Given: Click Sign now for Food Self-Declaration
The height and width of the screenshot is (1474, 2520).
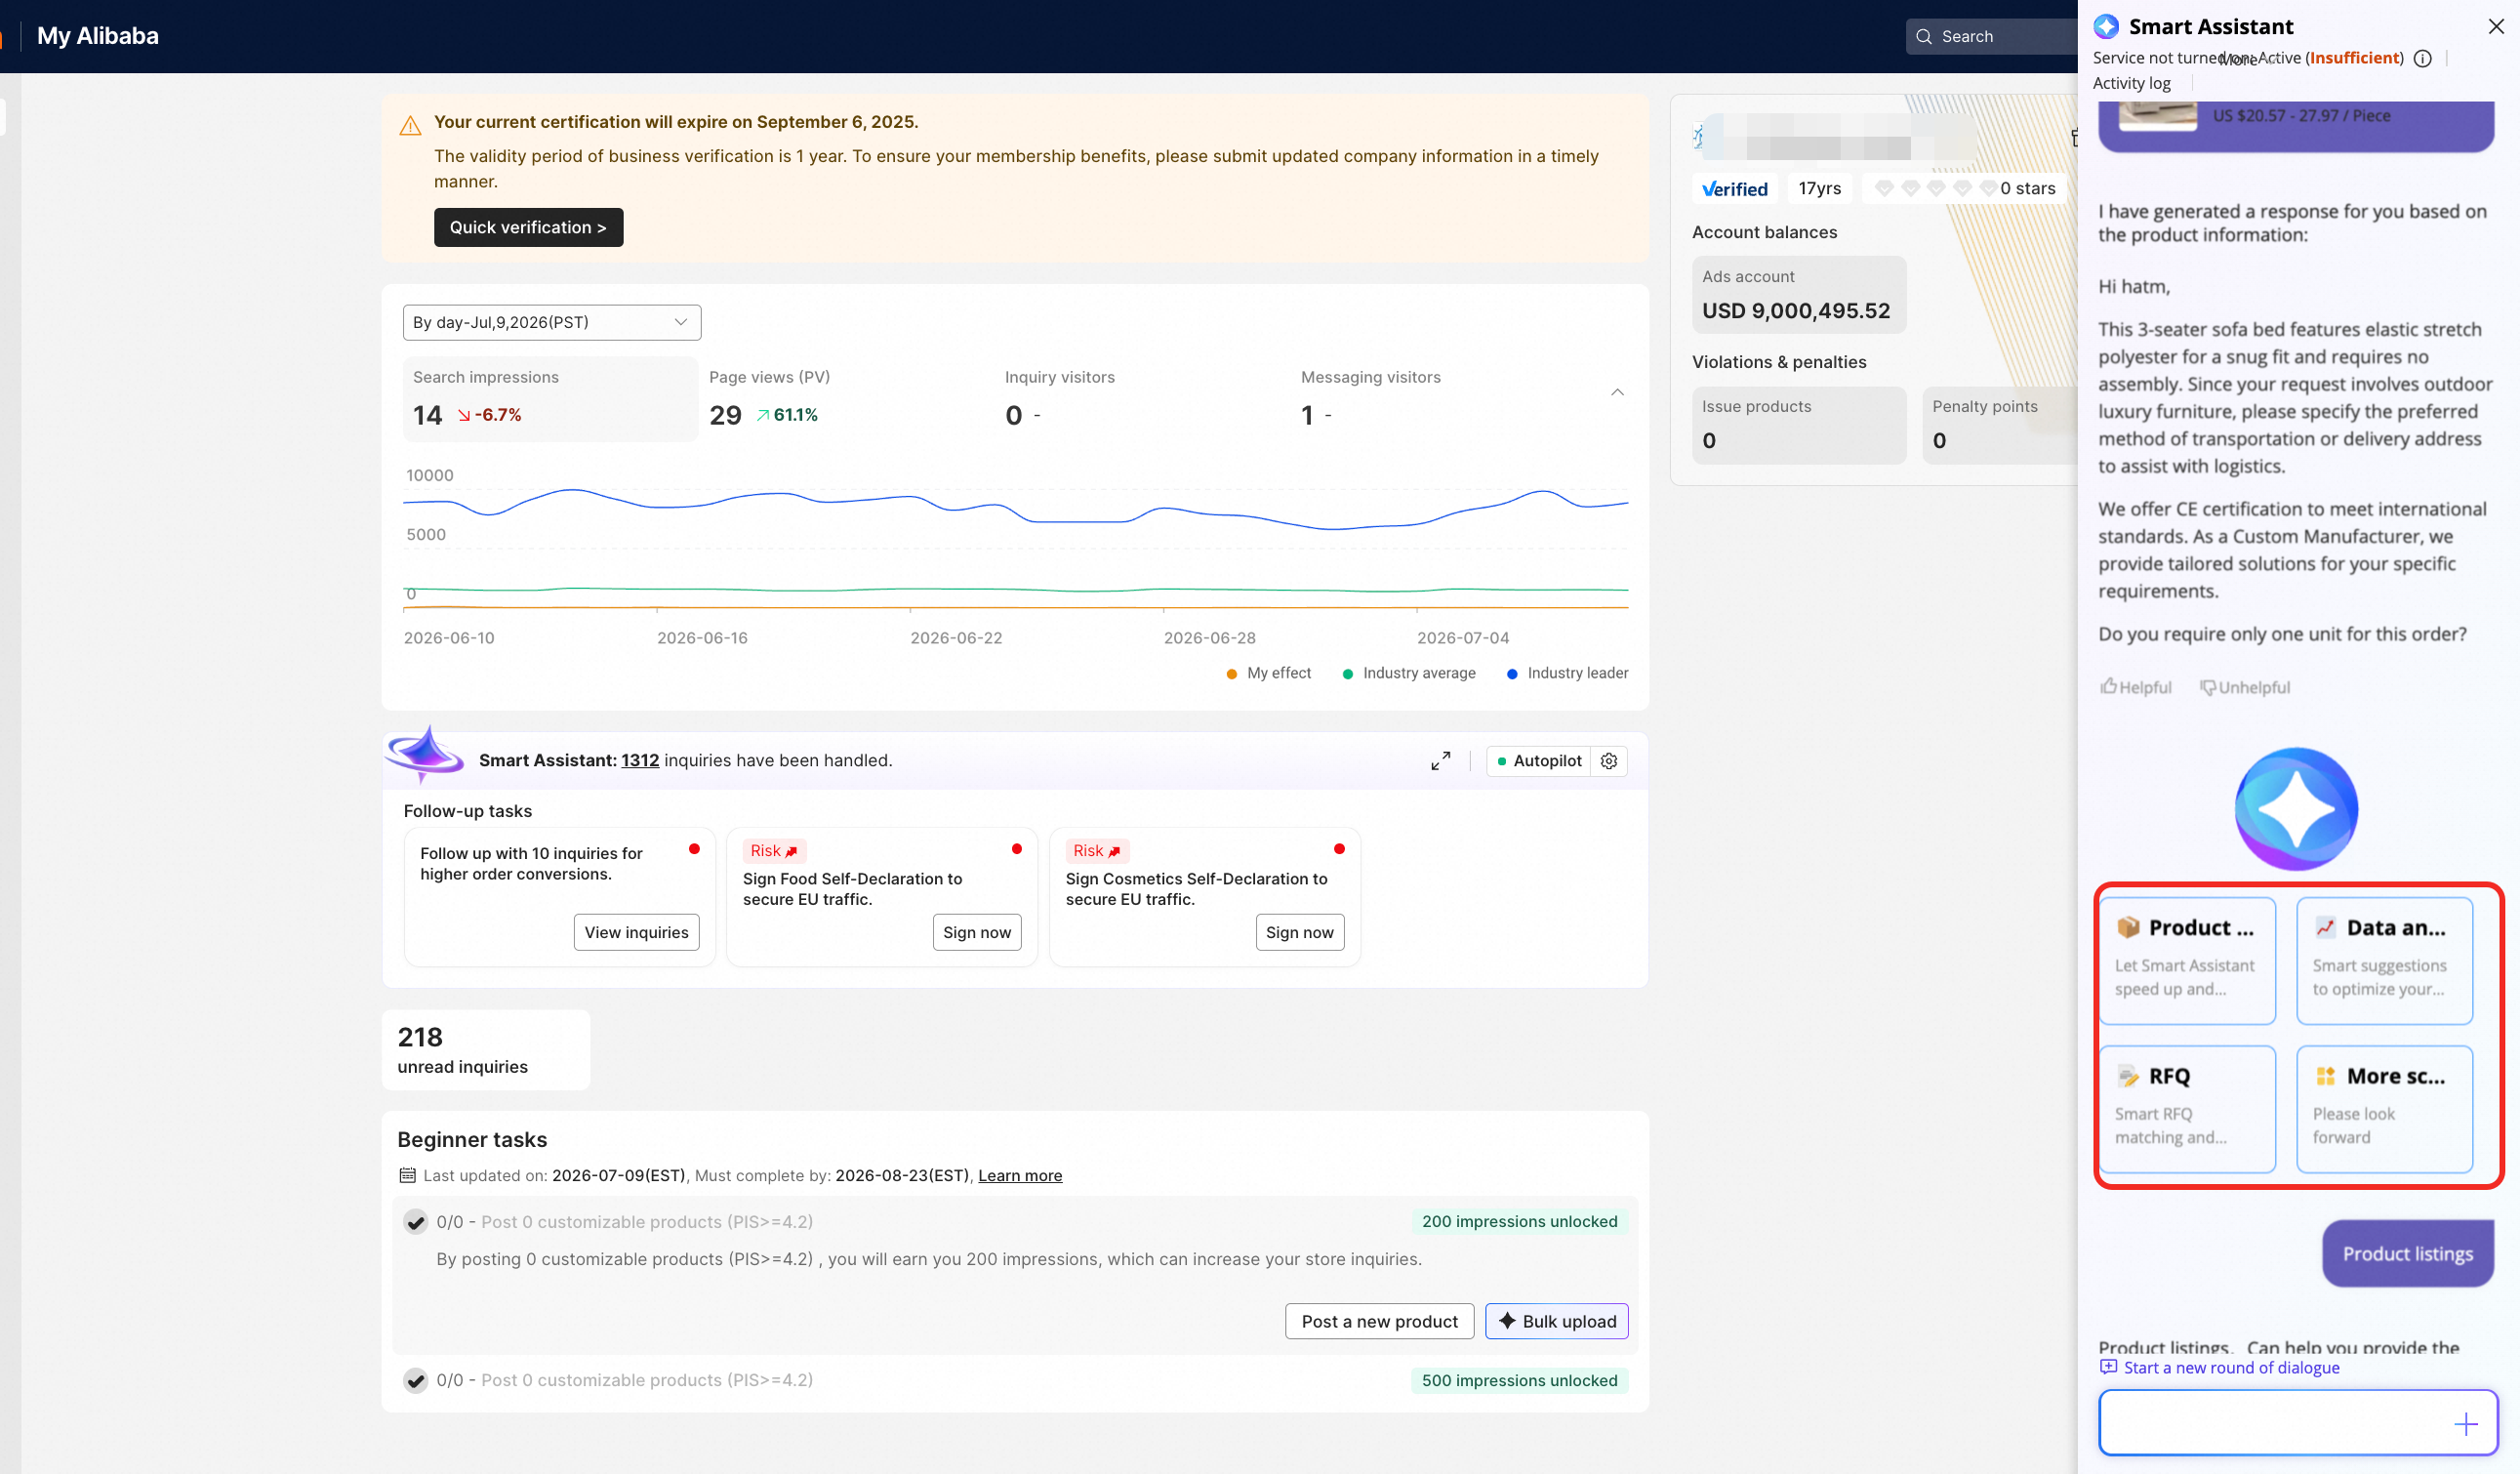Looking at the screenshot, I should [977, 932].
